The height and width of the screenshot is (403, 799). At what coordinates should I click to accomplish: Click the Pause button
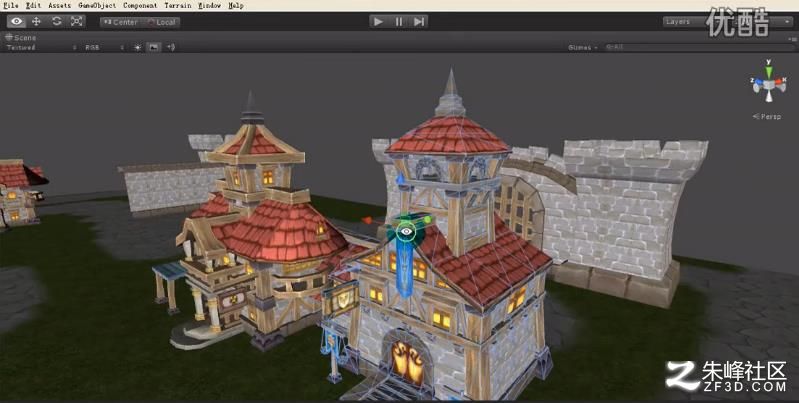(x=398, y=22)
